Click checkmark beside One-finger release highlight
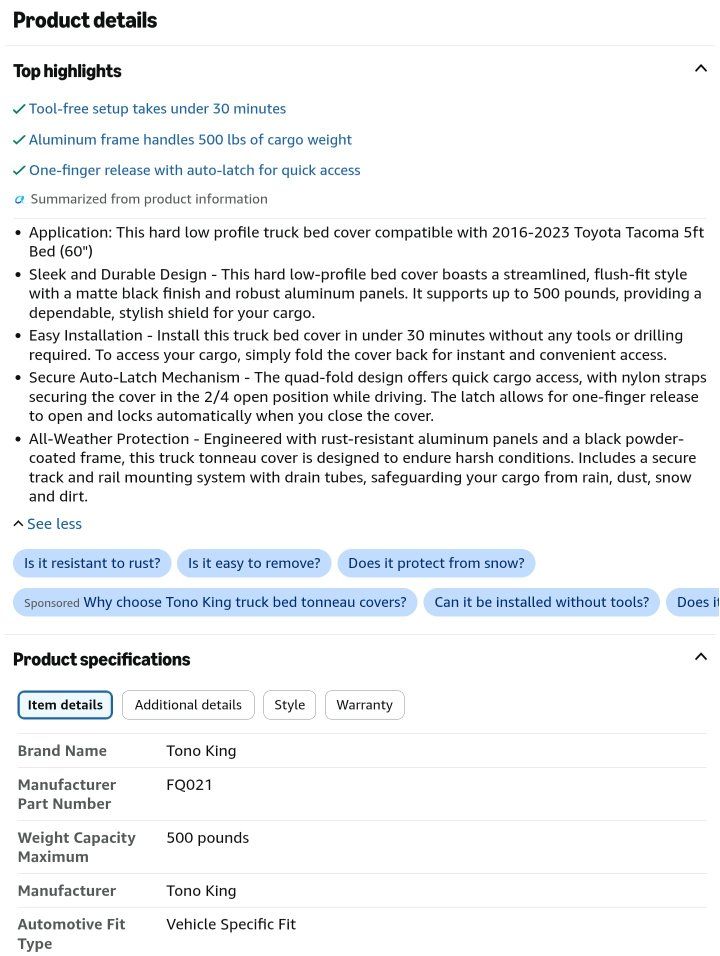Screen dimensions: 720x956 click(x=19, y=170)
